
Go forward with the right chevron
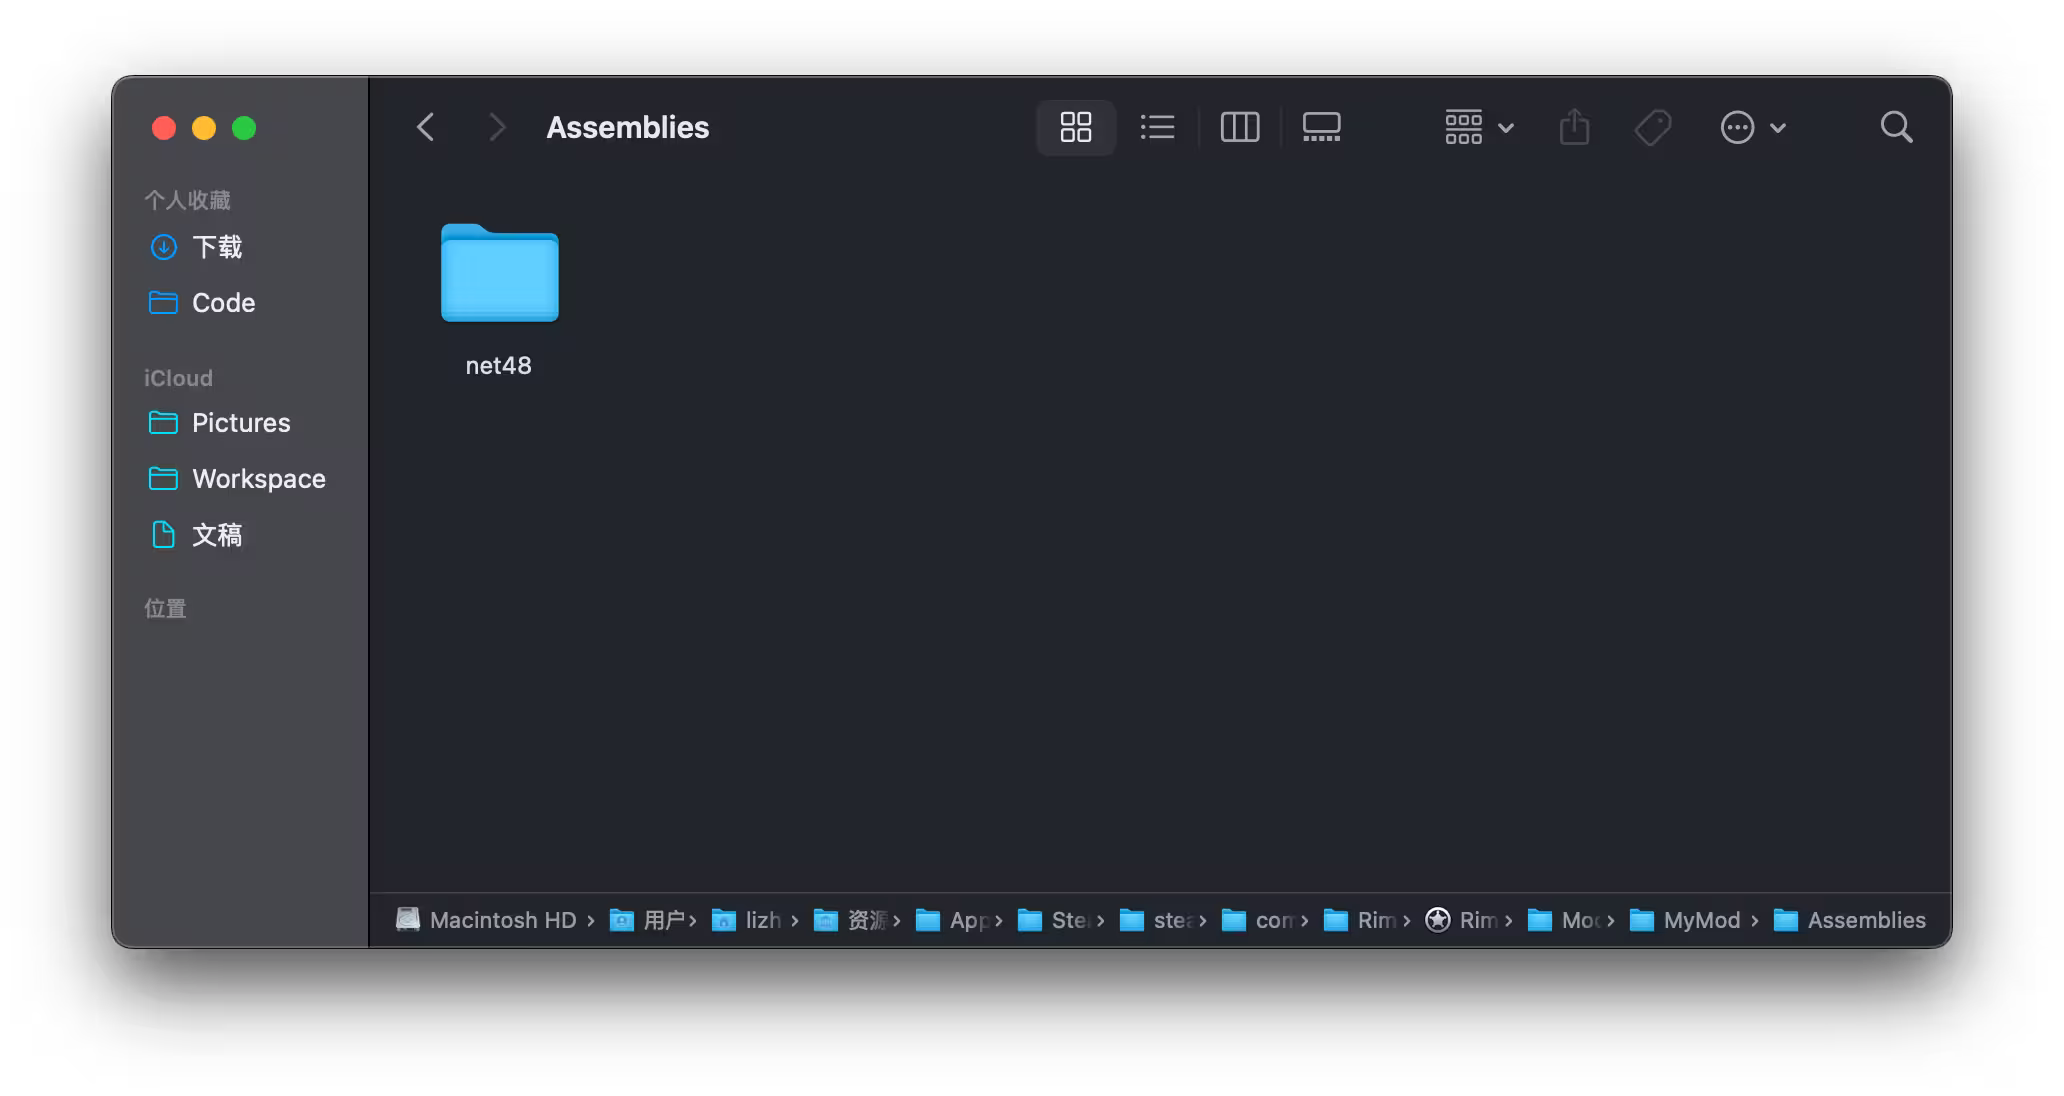(496, 127)
